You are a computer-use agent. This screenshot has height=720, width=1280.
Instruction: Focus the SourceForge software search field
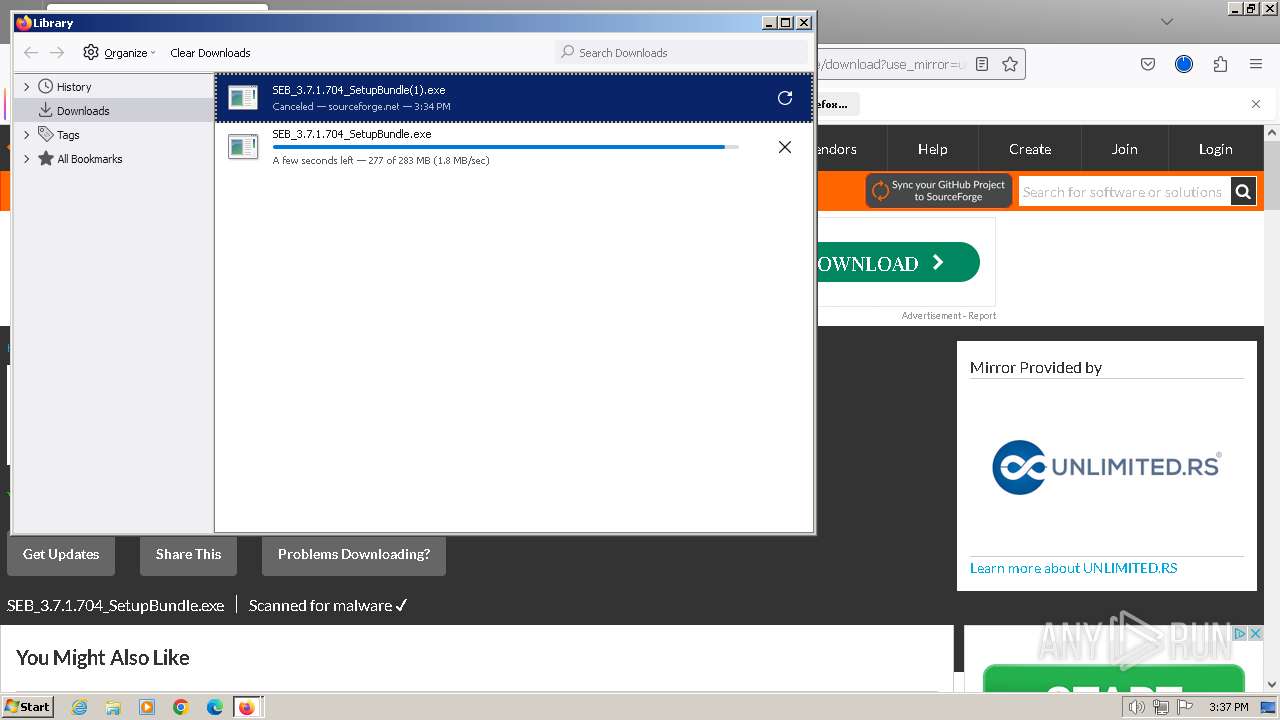click(1124, 192)
